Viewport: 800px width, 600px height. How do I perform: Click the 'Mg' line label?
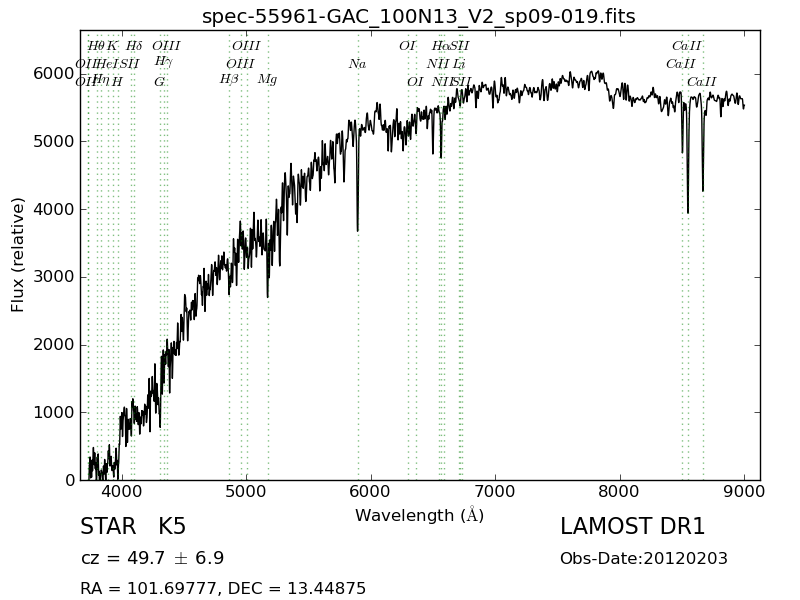coord(267,80)
